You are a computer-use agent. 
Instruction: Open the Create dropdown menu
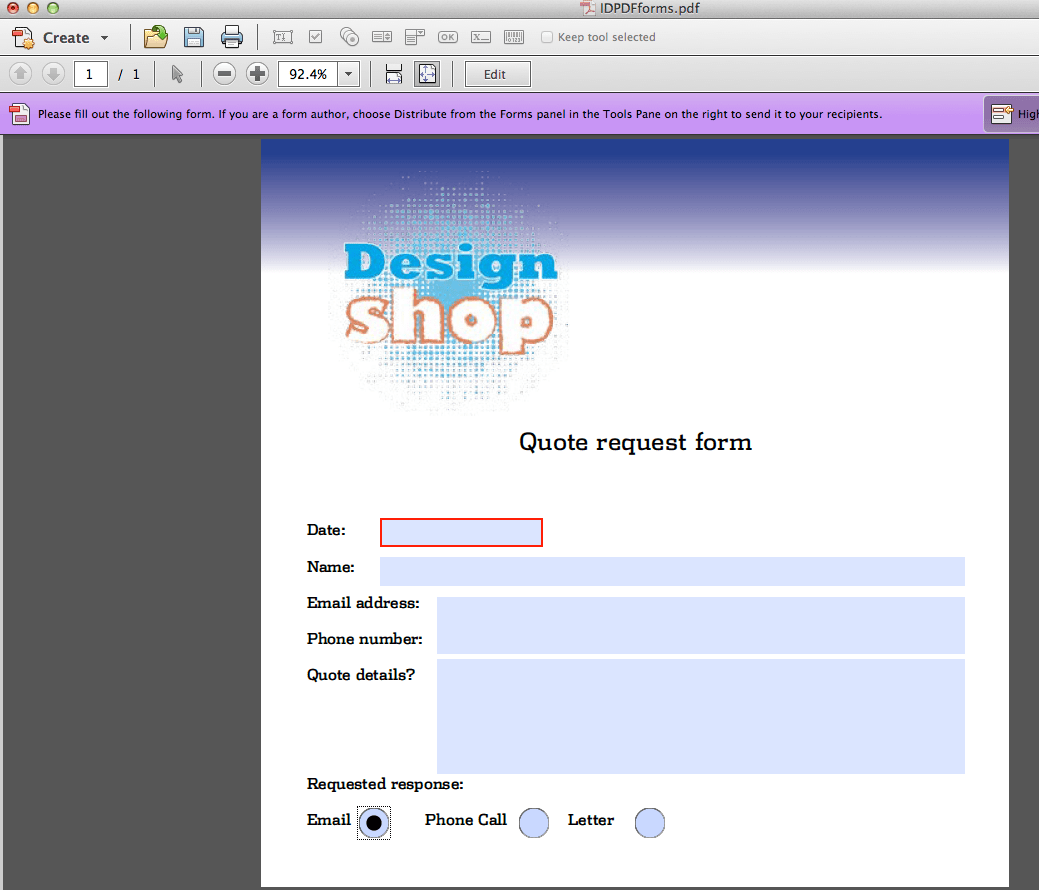pos(65,37)
